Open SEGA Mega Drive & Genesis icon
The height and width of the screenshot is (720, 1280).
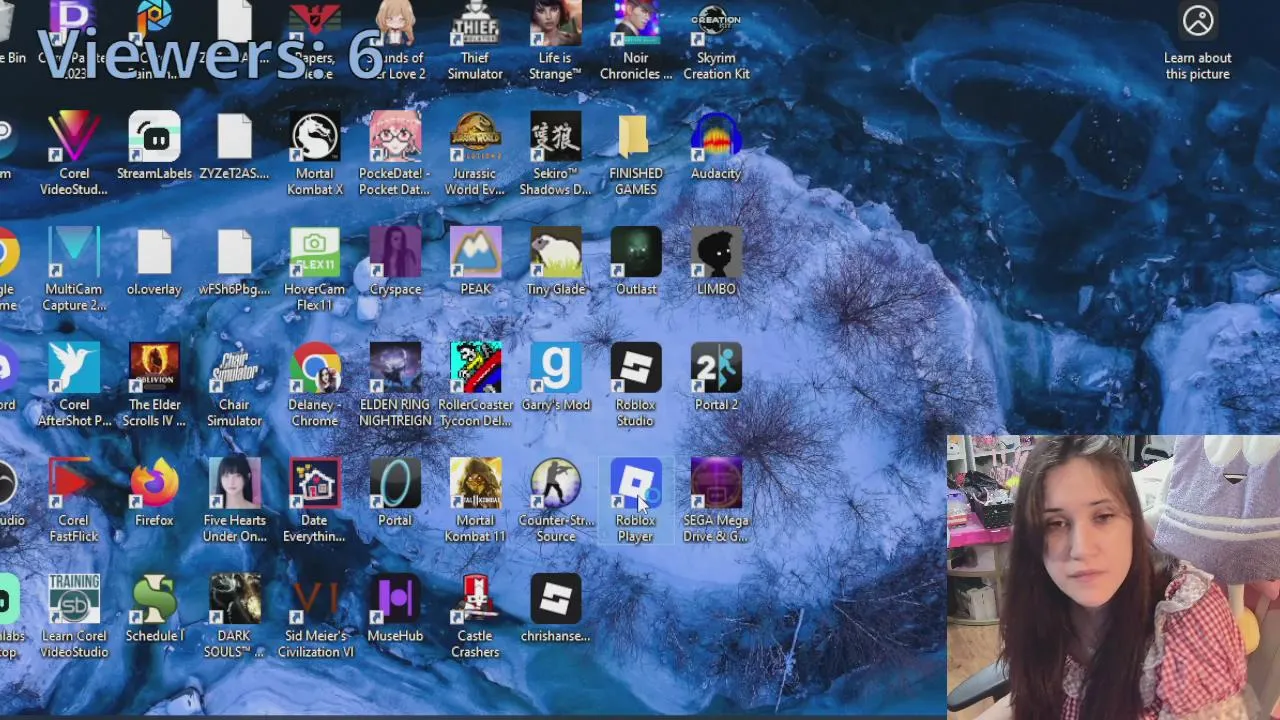click(716, 500)
